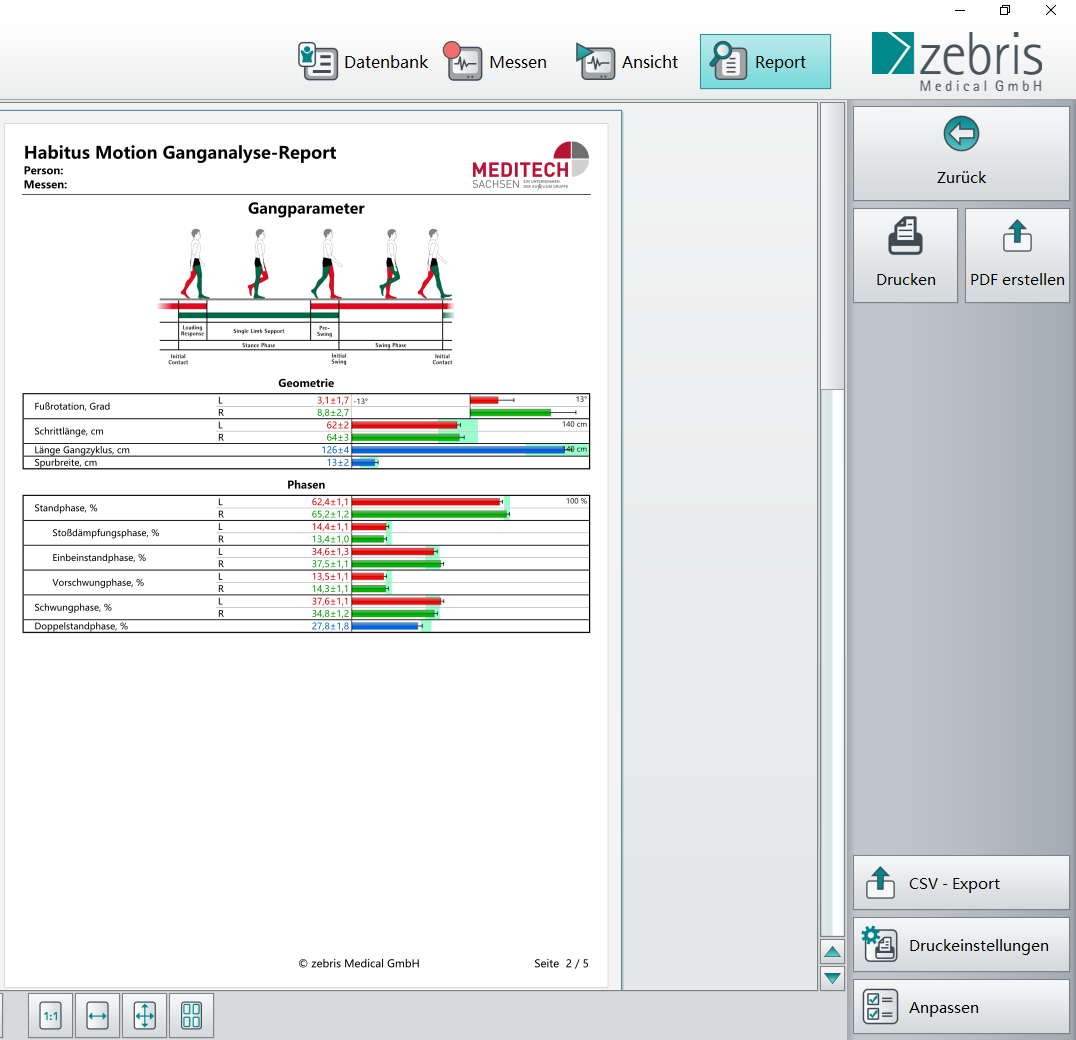Click the Drucken printer icon
The height and width of the screenshot is (1040, 1076).
[905, 236]
